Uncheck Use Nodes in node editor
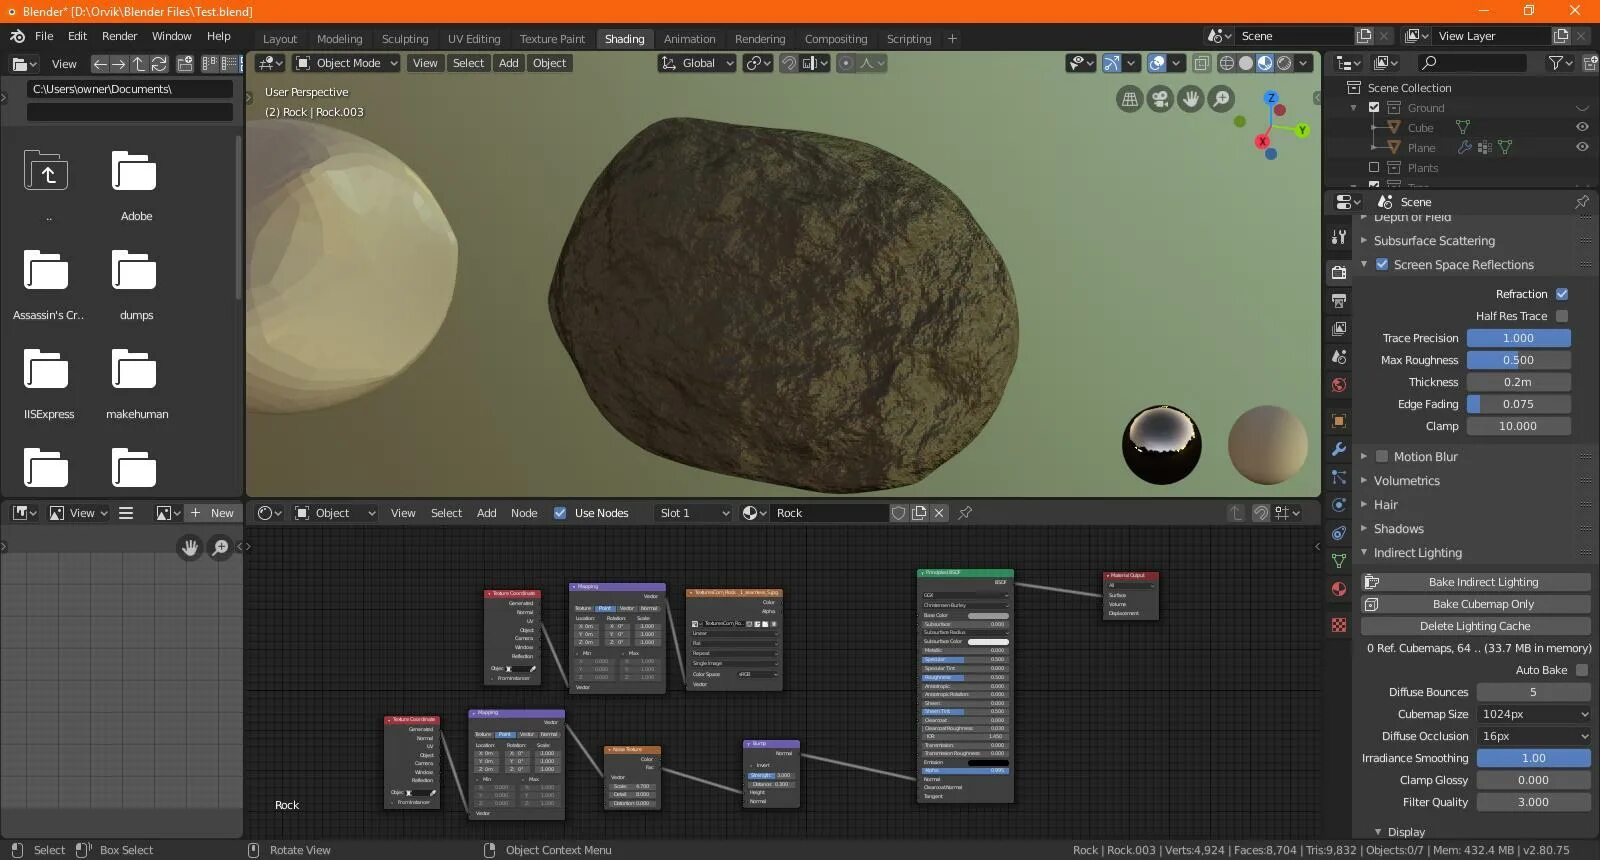The height and width of the screenshot is (860, 1600). 560,513
